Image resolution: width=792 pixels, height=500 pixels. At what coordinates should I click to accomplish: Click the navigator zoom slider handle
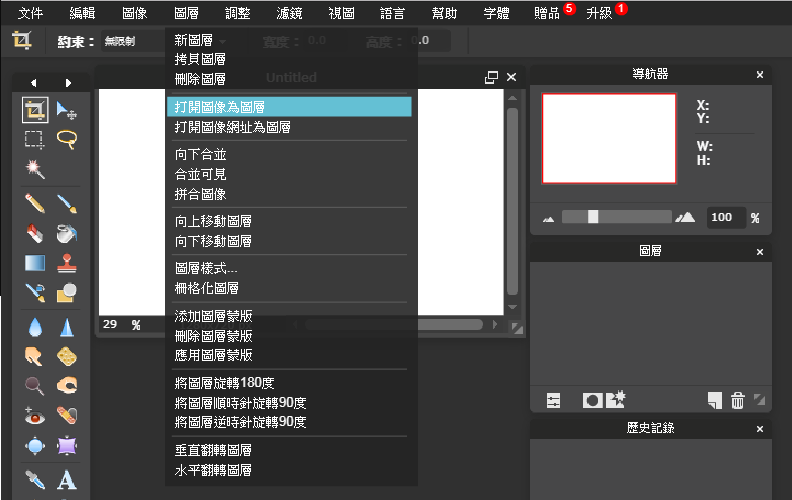click(x=593, y=217)
